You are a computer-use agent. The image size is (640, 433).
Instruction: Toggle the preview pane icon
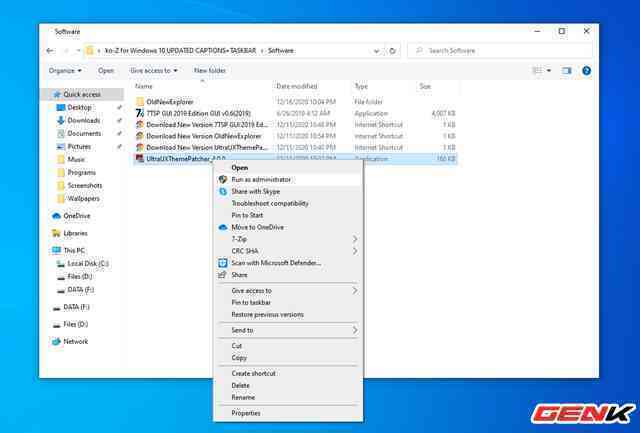pos(567,71)
